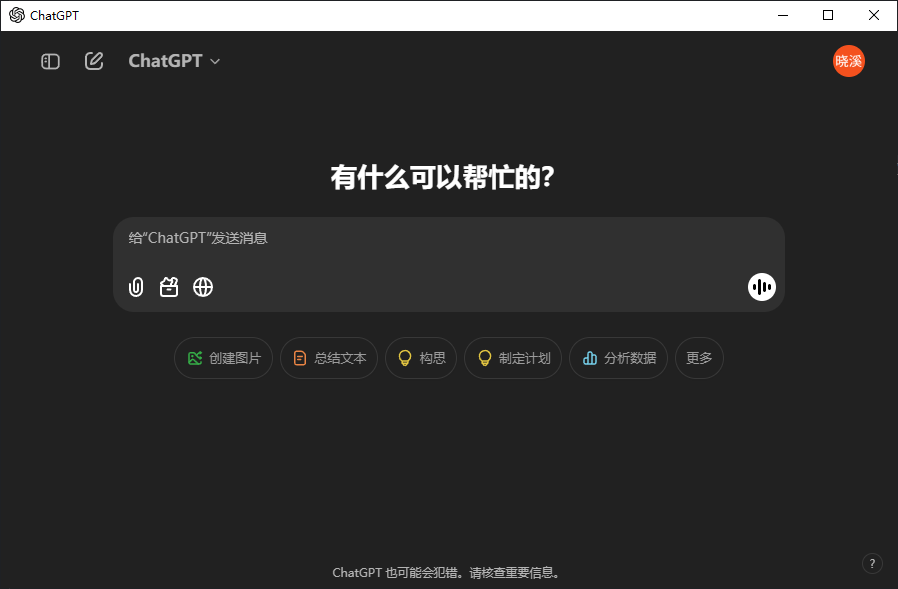Start voice mode with the waveform icon

762,287
